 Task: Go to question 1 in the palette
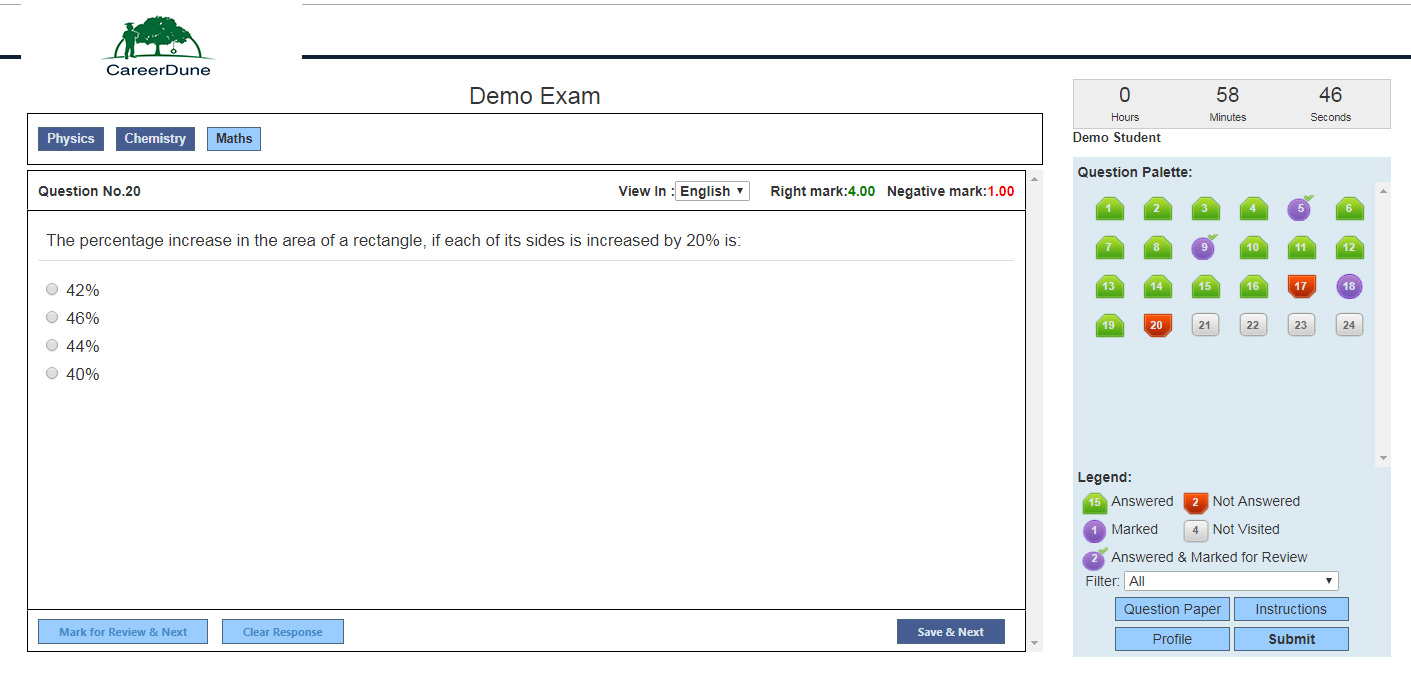[x=1109, y=209]
